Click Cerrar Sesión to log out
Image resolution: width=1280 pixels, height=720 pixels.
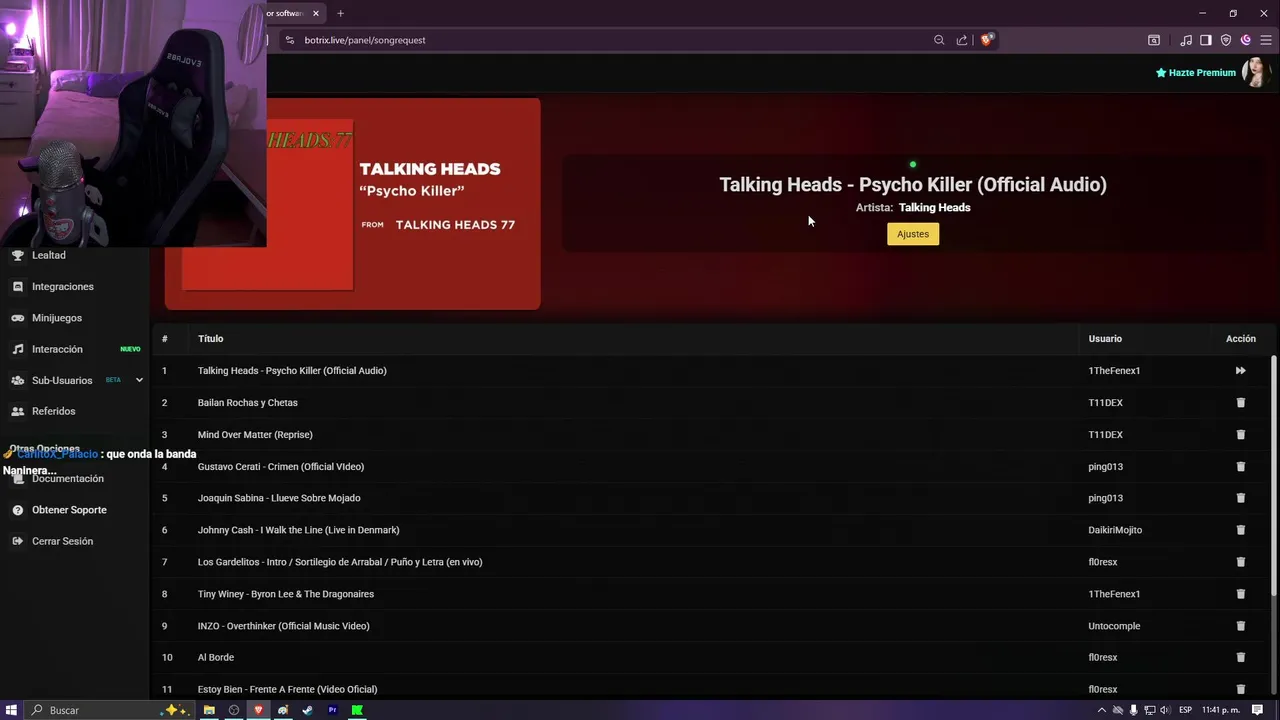click(62, 541)
